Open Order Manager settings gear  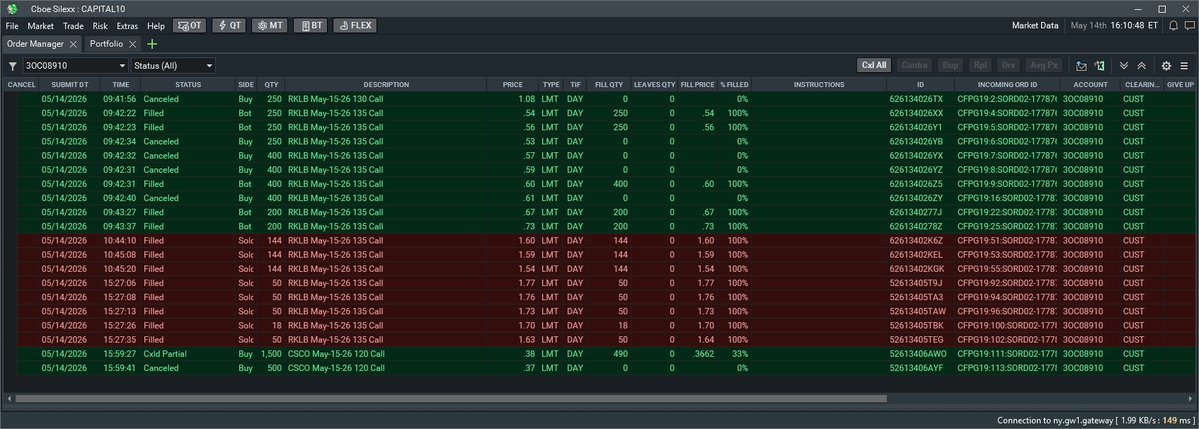coord(1166,66)
